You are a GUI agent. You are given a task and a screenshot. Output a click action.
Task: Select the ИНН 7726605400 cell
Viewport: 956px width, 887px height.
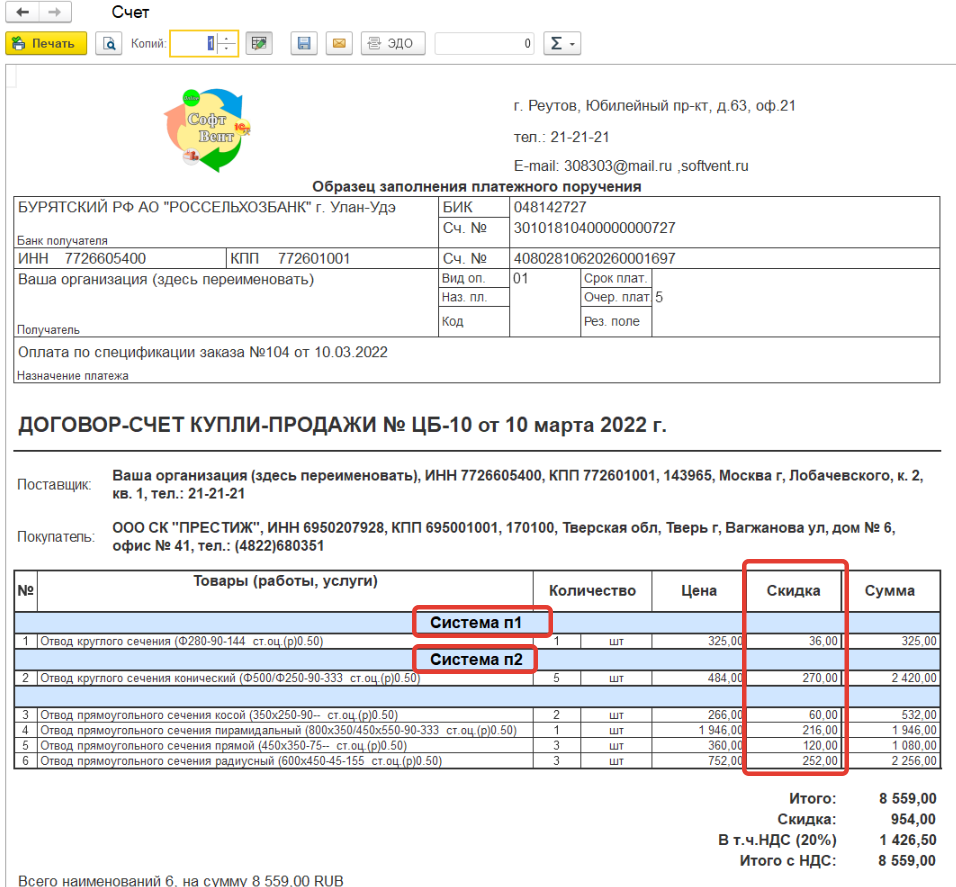pyautogui.click(x=120, y=258)
